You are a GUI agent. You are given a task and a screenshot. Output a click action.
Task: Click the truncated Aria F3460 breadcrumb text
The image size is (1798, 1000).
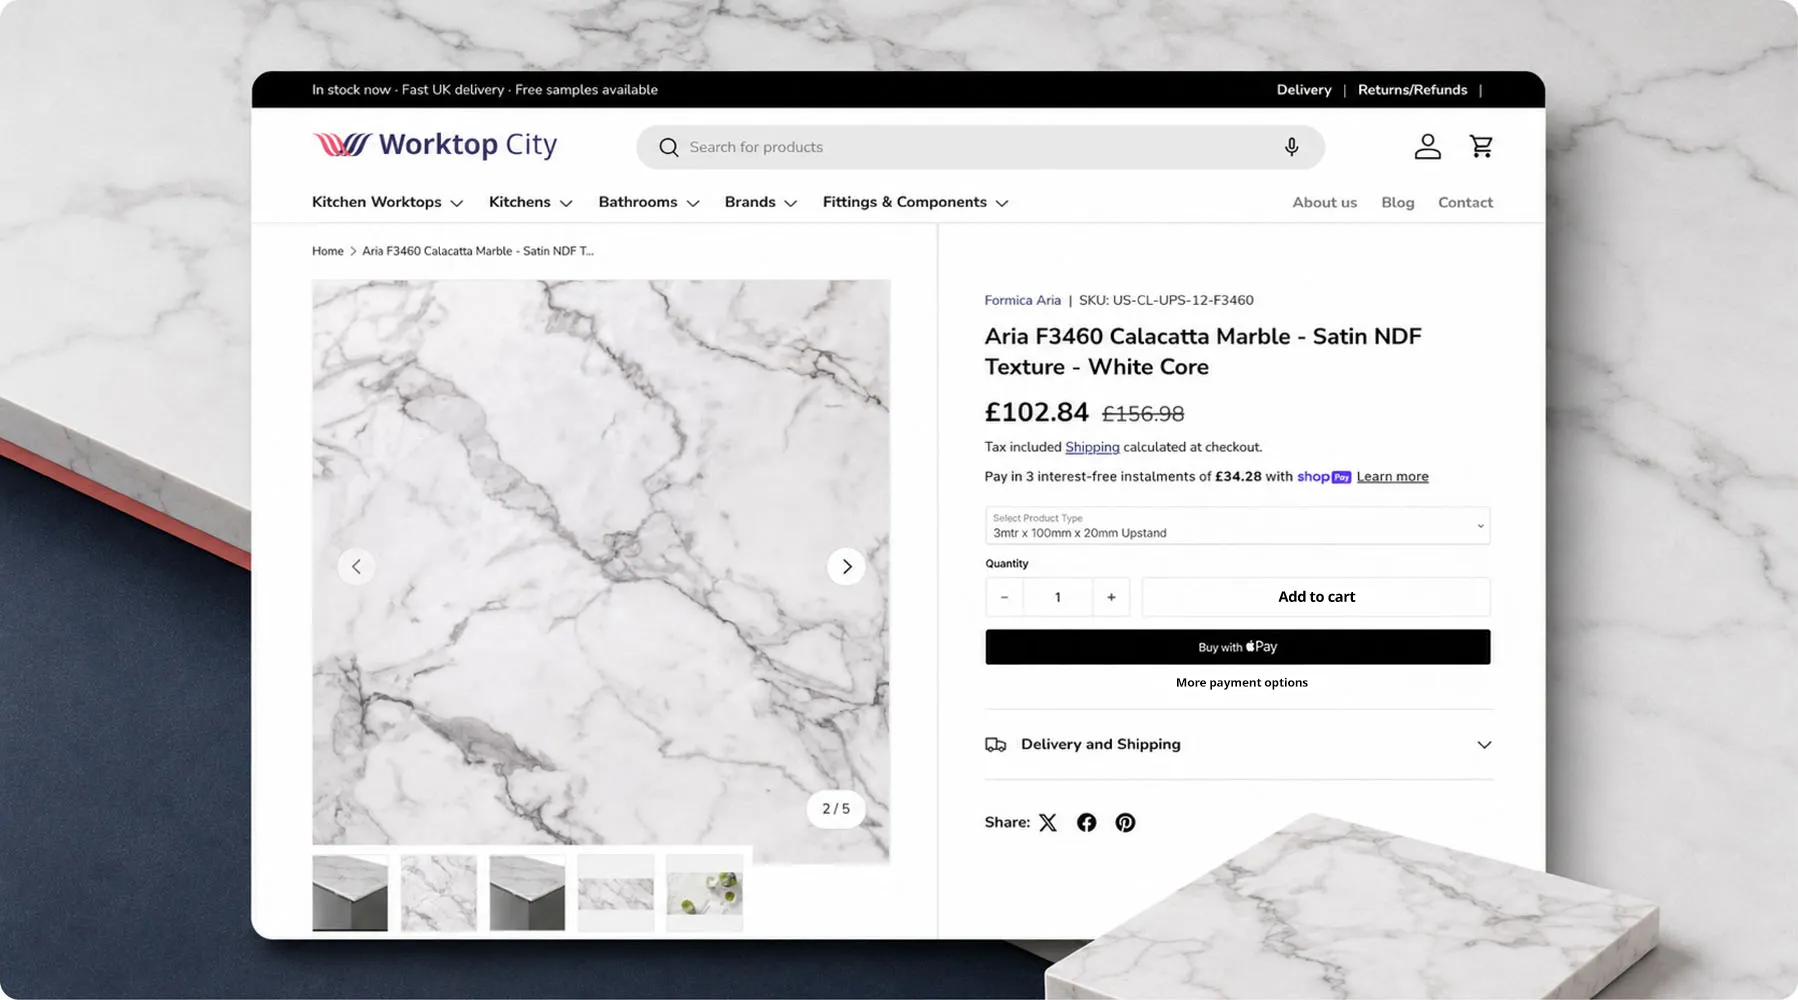click(x=478, y=251)
